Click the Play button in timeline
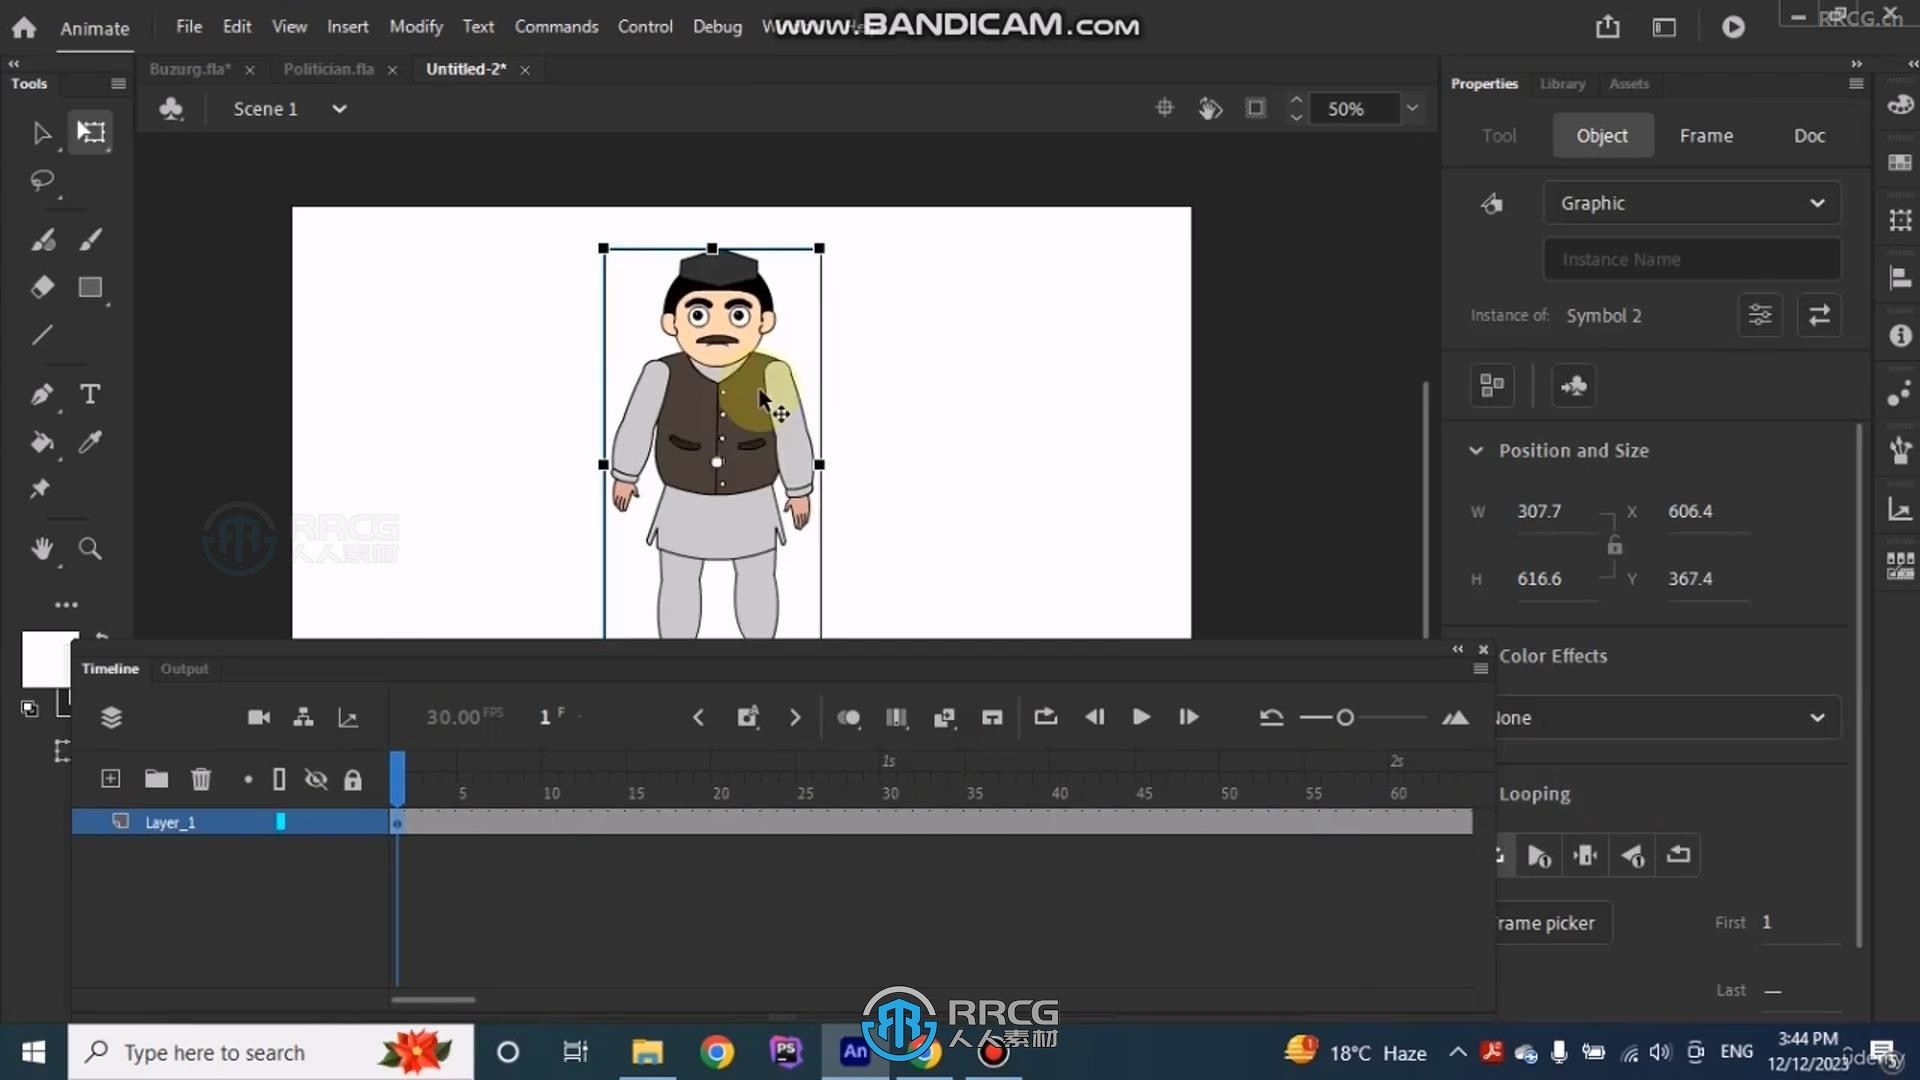The image size is (1920, 1080). [1141, 717]
